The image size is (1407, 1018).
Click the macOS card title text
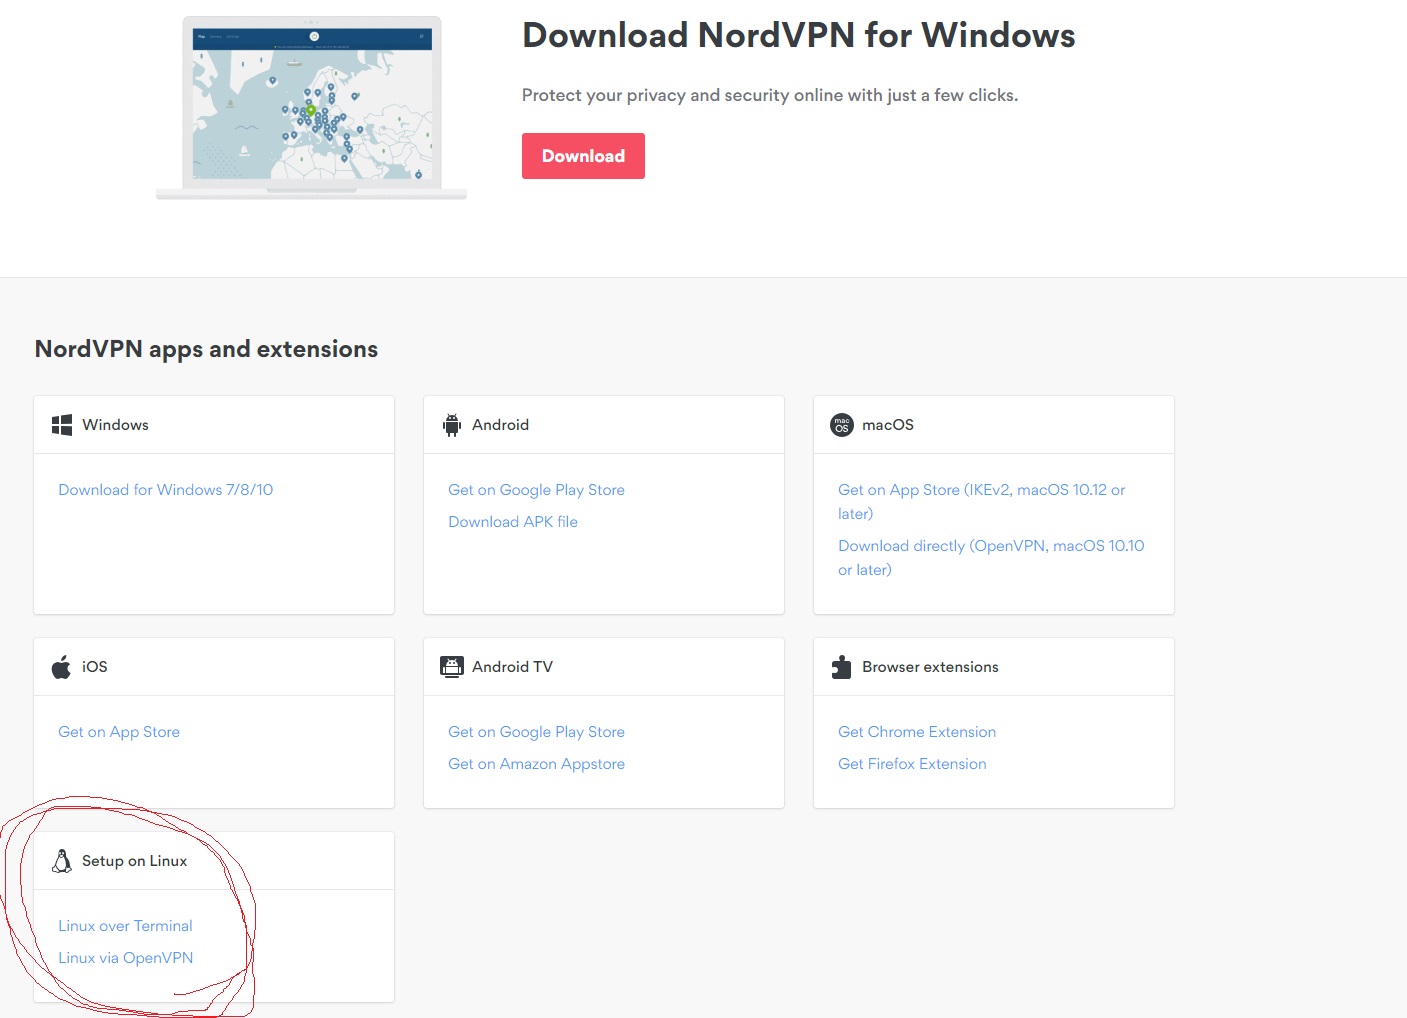888,425
